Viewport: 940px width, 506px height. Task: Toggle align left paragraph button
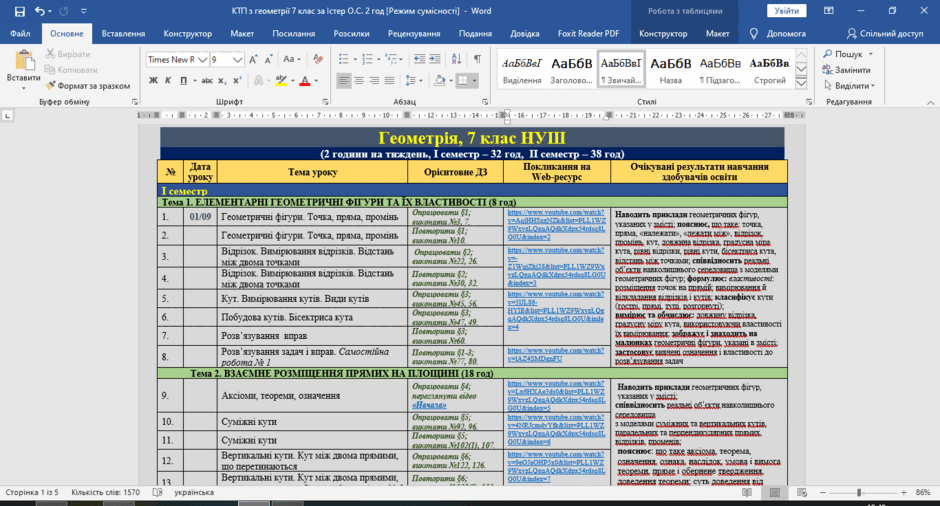tap(344, 80)
